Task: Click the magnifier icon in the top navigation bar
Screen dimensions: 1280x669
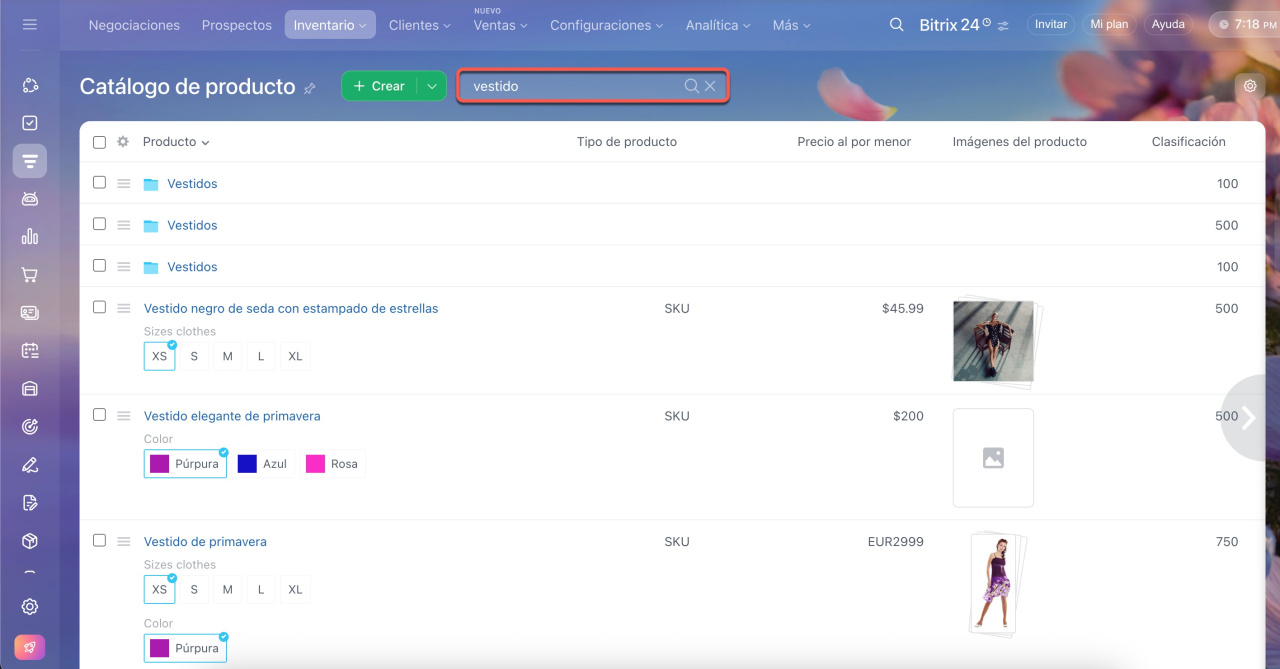Action: click(x=897, y=25)
